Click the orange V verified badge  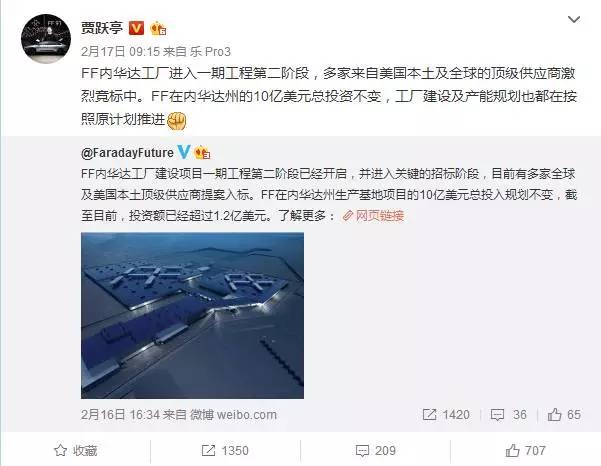tap(136, 28)
